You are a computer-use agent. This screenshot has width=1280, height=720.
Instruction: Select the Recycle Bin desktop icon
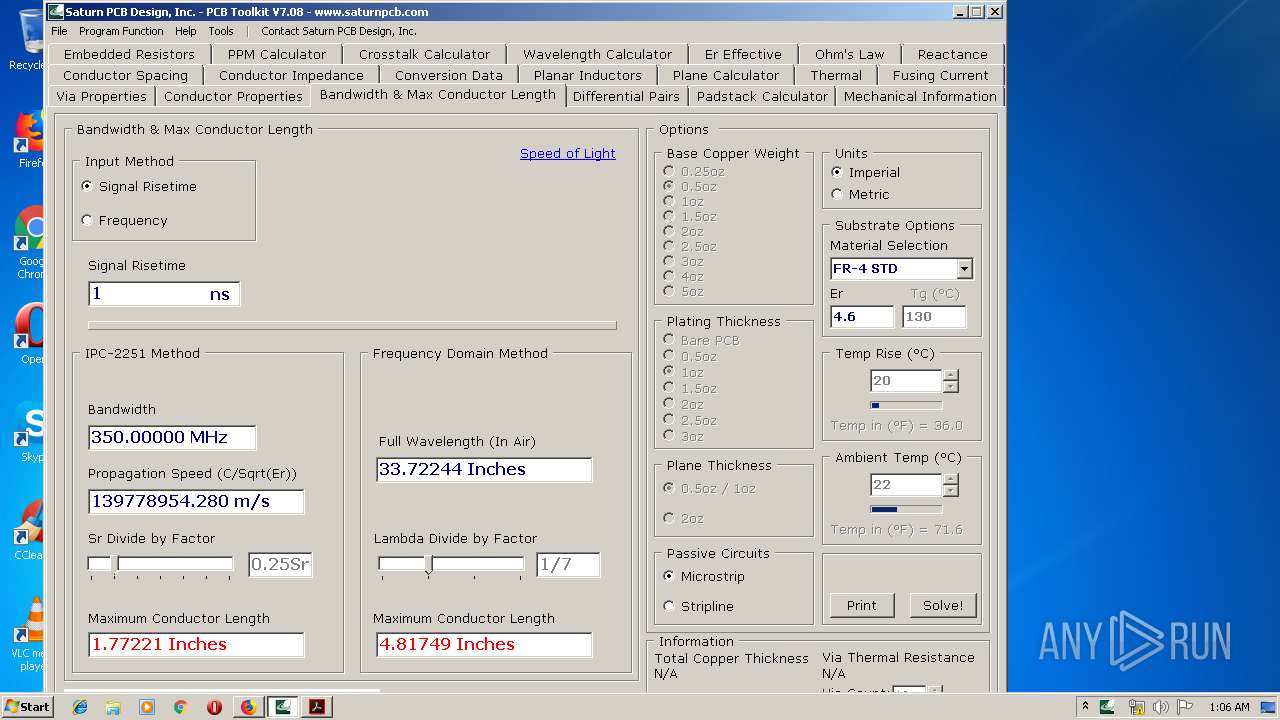(27, 40)
